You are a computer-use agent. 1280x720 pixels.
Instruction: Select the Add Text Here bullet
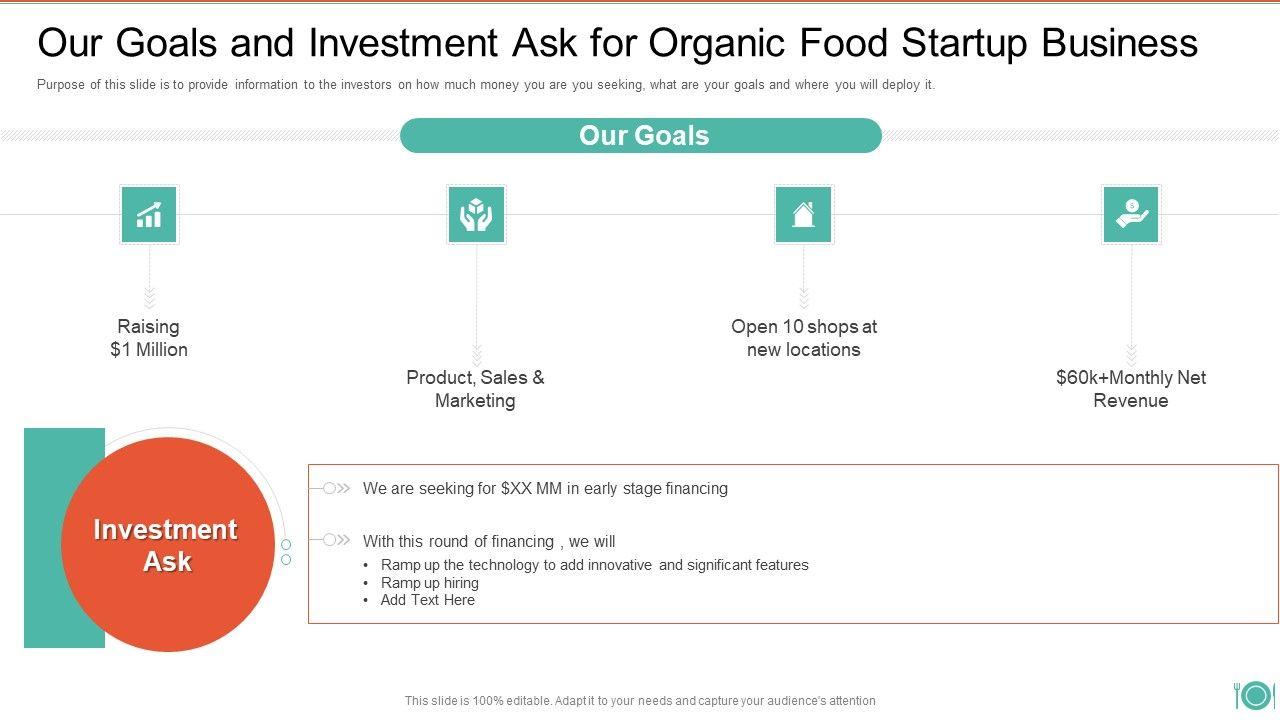point(428,600)
